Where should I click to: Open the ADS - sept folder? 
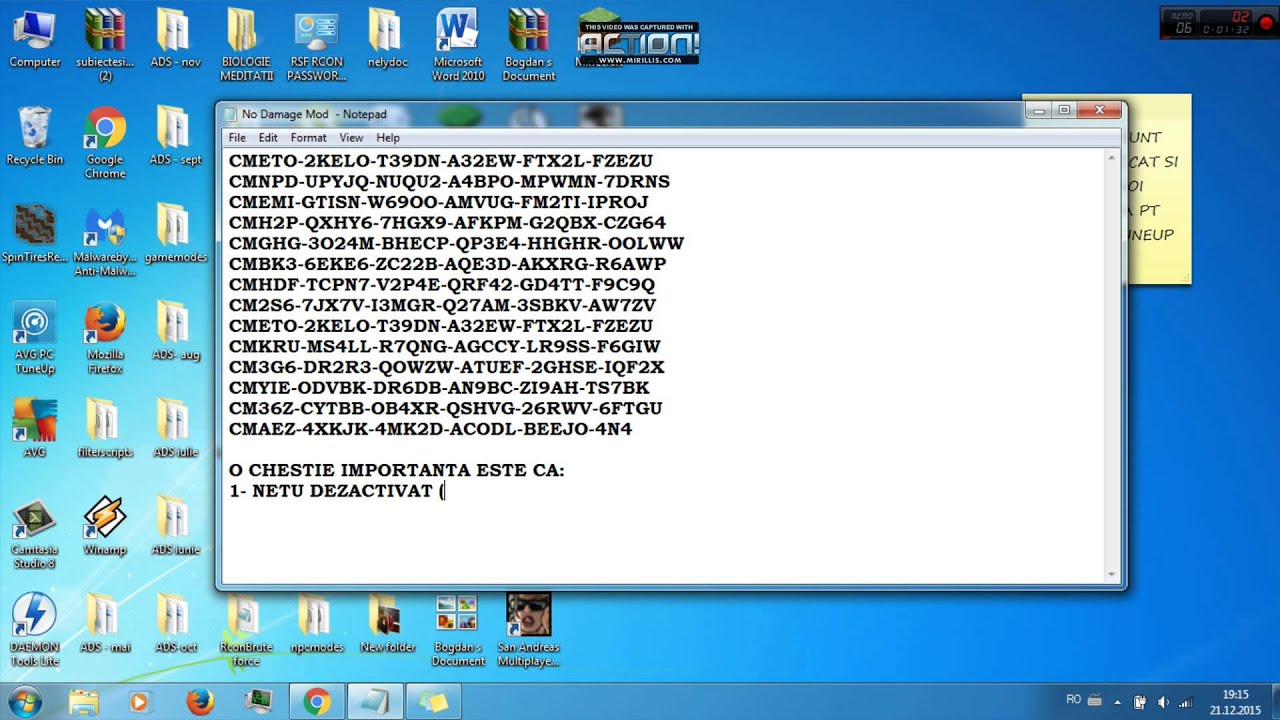pos(175,136)
